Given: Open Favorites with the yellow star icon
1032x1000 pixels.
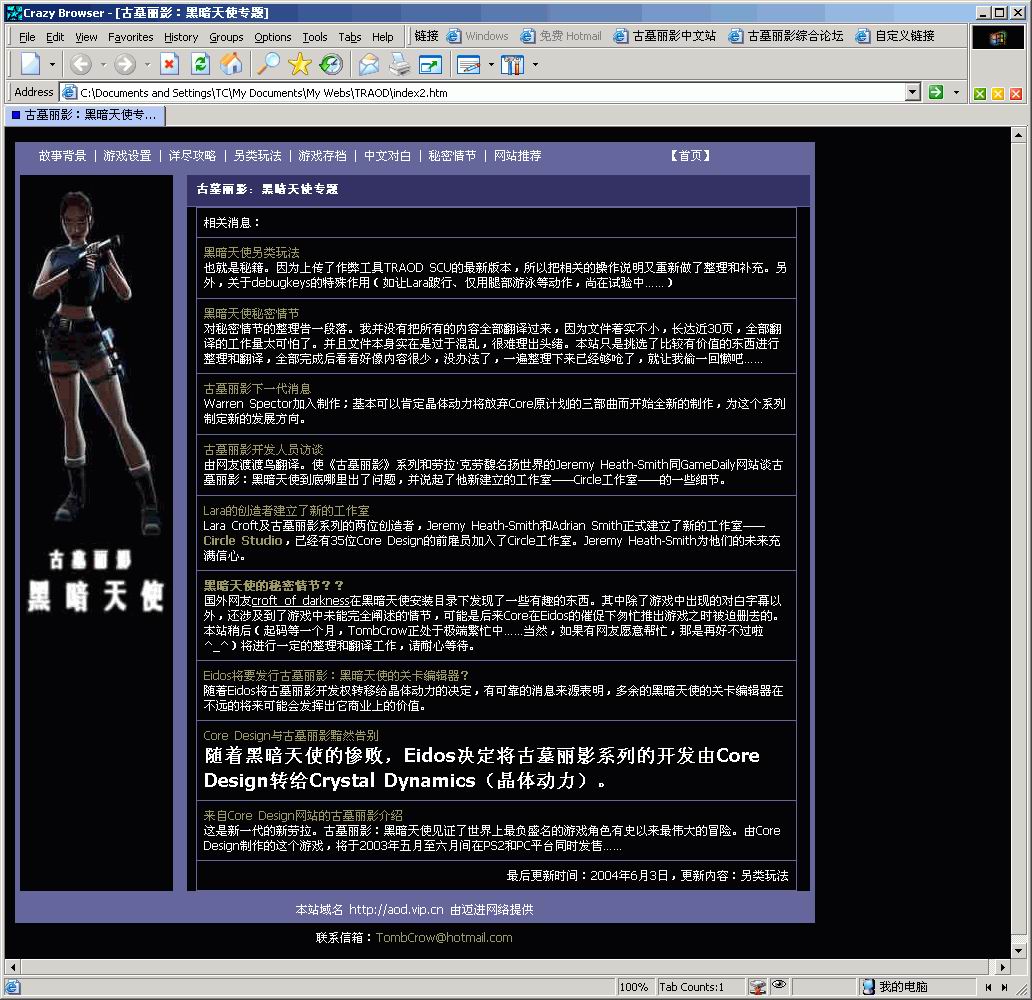Looking at the screenshot, I should [299, 64].
